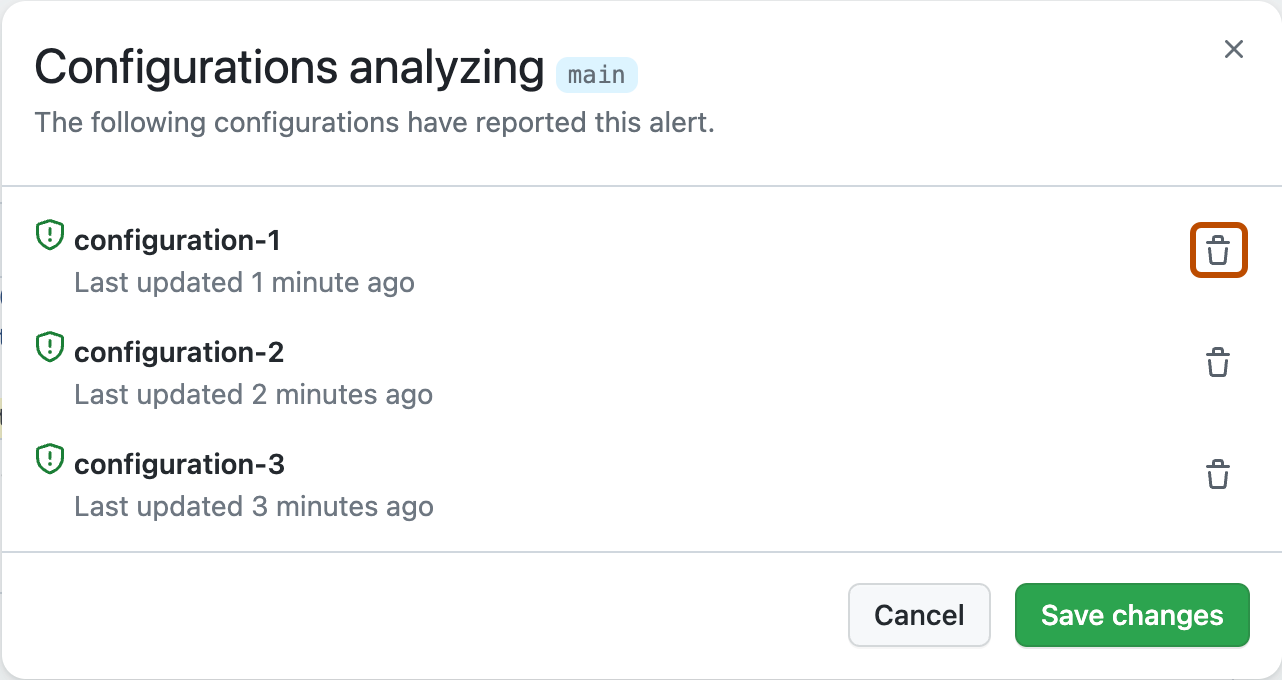Click the trash icon for configuration-3
Viewport: 1282px width, 680px height.
pos(1218,474)
